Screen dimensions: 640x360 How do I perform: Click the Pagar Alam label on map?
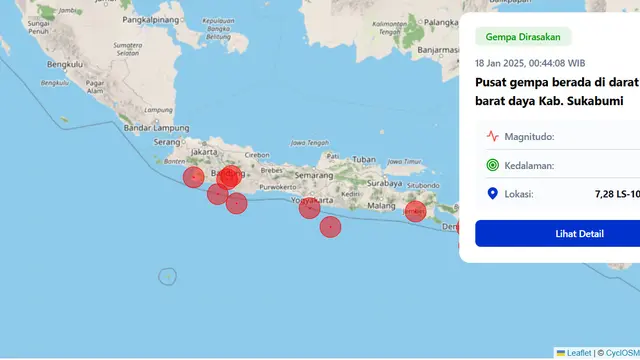(95, 87)
